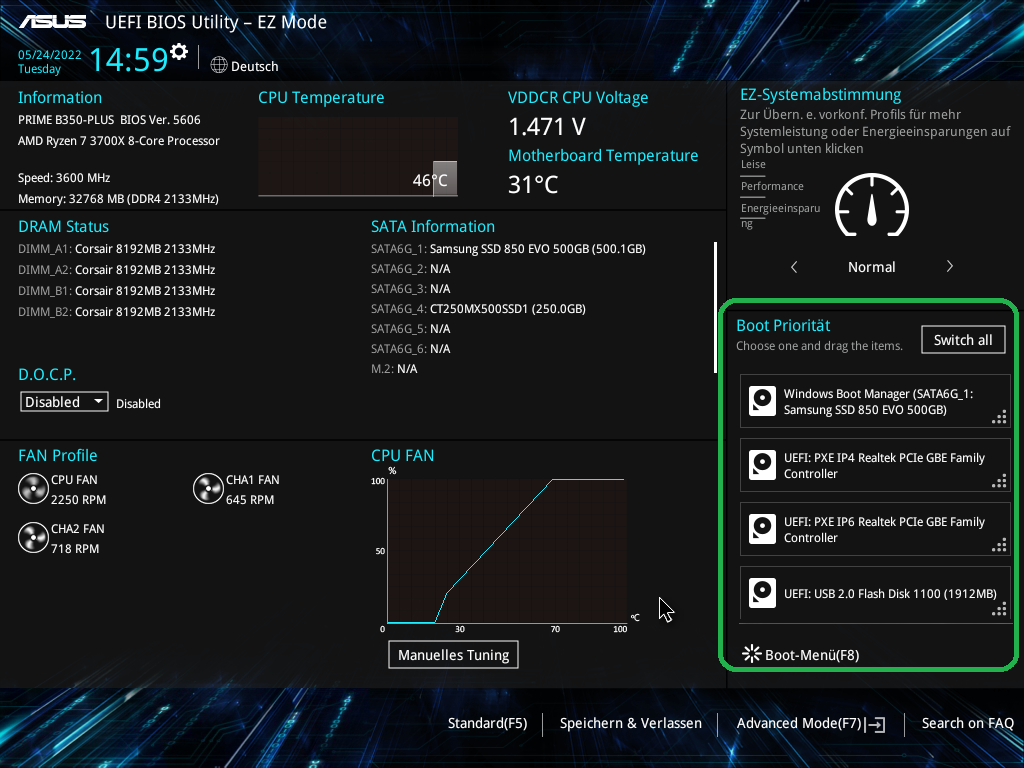The width and height of the screenshot is (1024, 768).
Task: Click DIMM_B2 Corsair 8192MB row
Action: (x=117, y=312)
